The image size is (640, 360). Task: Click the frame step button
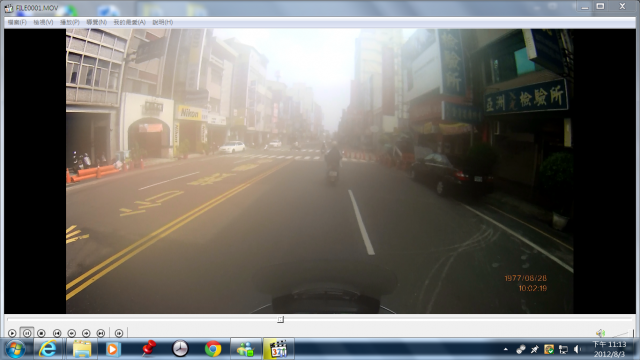coord(119,333)
